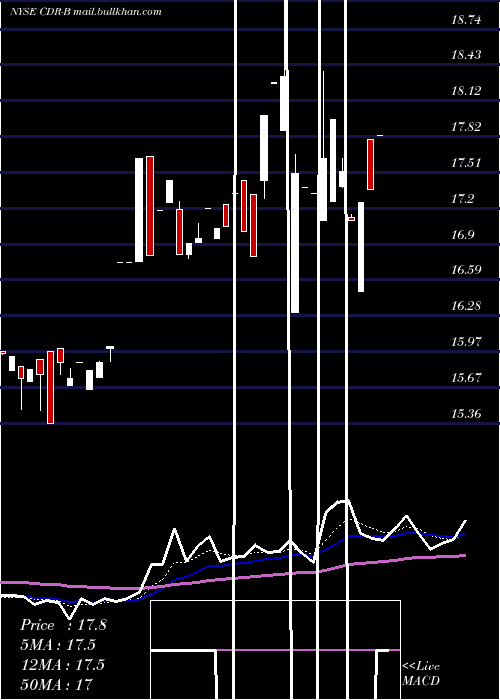Click the last red candlestick near 17.82
The width and height of the screenshot is (500, 700).
(371, 164)
